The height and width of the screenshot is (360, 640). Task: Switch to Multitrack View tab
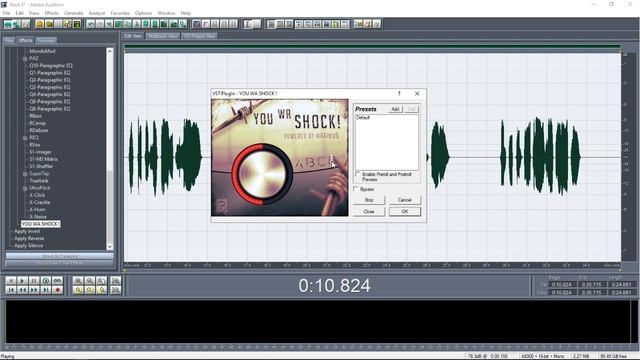tap(163, 36)
